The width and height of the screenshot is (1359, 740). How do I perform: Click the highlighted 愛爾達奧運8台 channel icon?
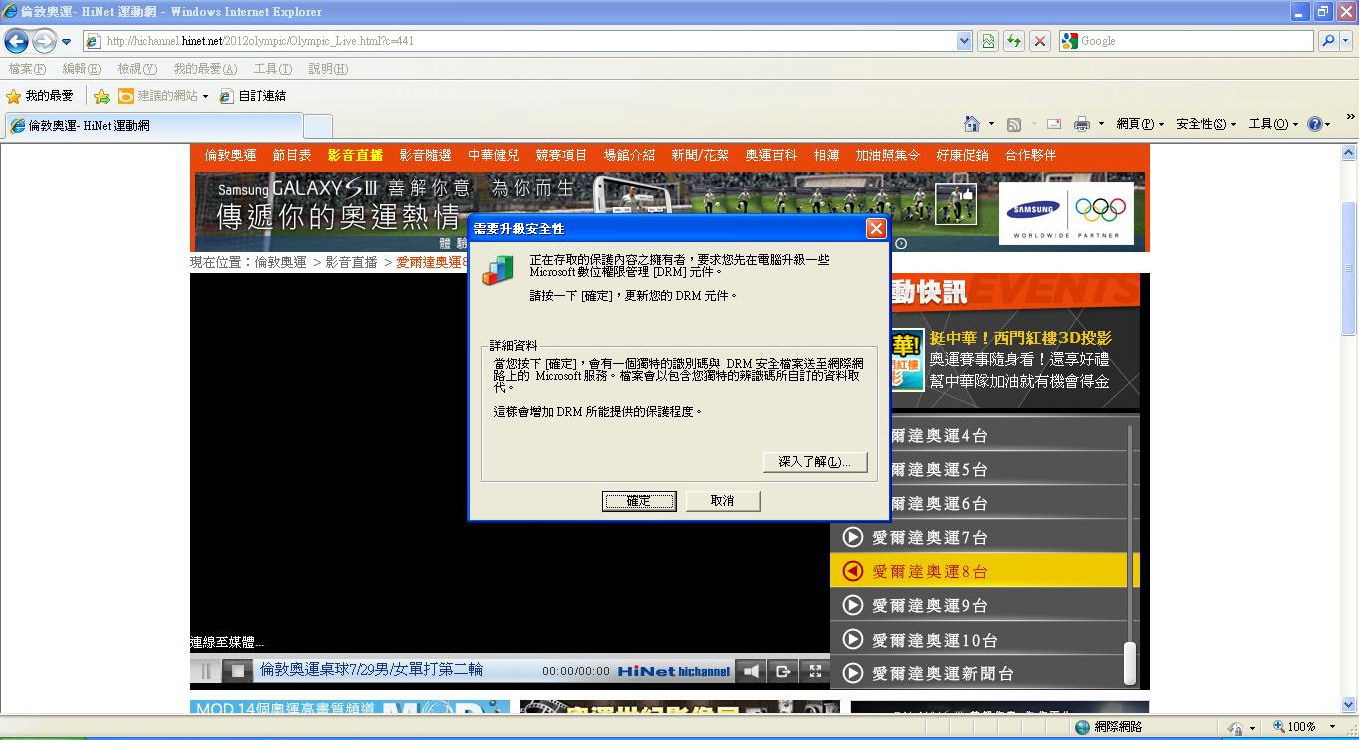[853, 571]
